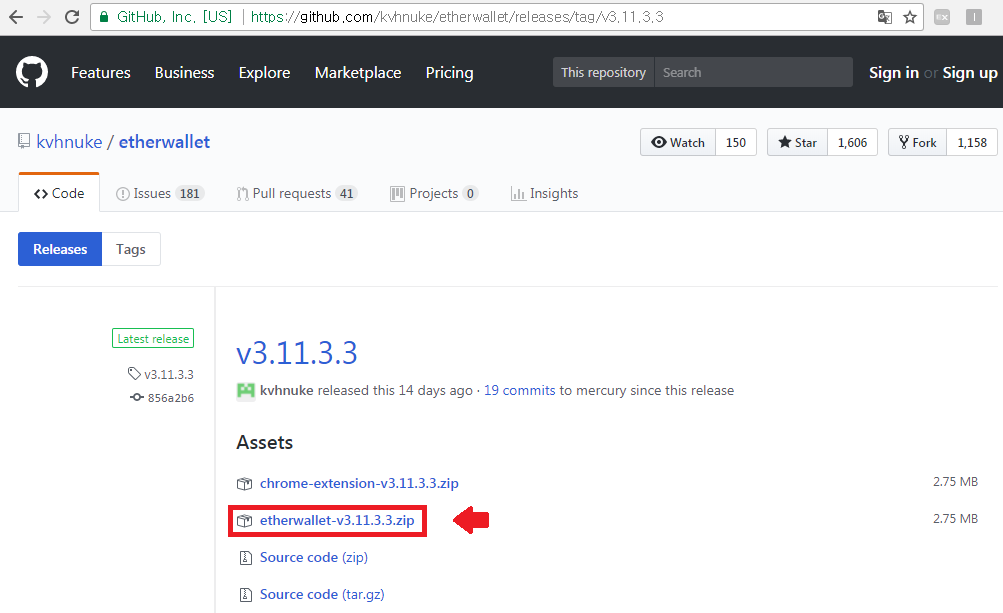Switch to the Insights tab
Image resolution: width=1003 pixels, height=613 pixels.
(544, 193)
